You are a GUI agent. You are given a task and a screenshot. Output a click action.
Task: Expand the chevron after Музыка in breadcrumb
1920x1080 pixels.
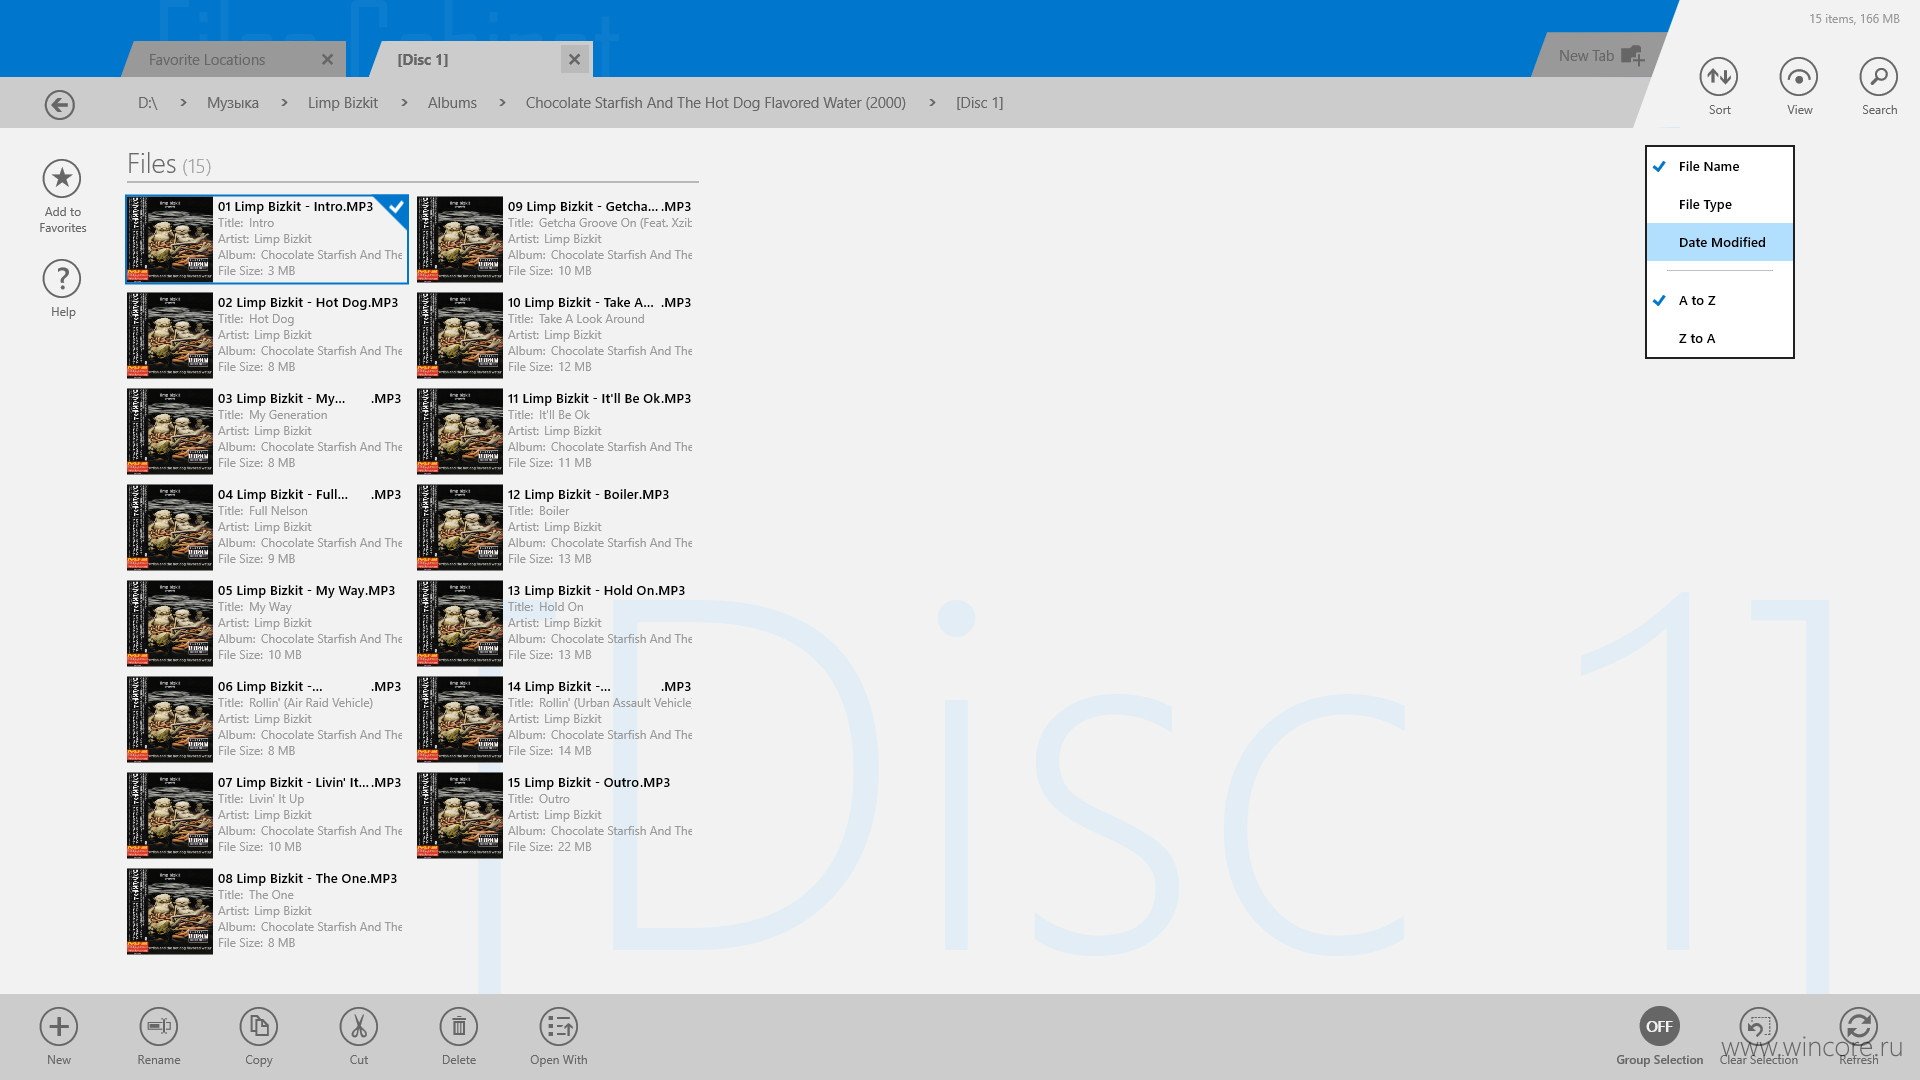point(284,103)
